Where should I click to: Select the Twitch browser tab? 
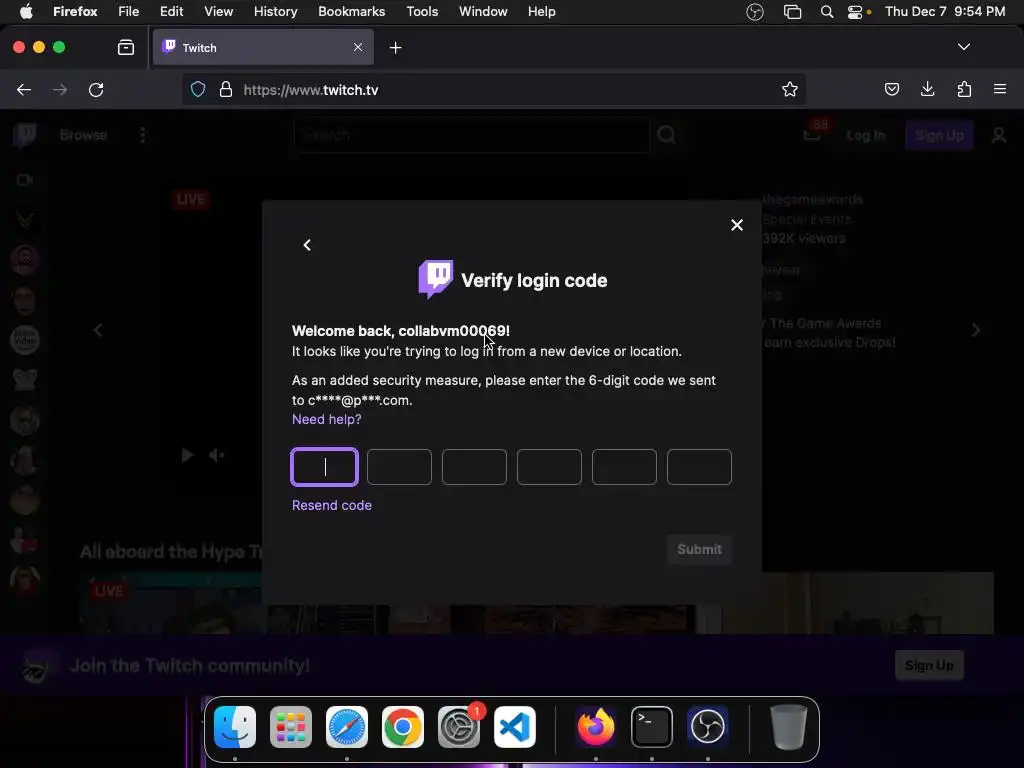click(x=263, y=47)
